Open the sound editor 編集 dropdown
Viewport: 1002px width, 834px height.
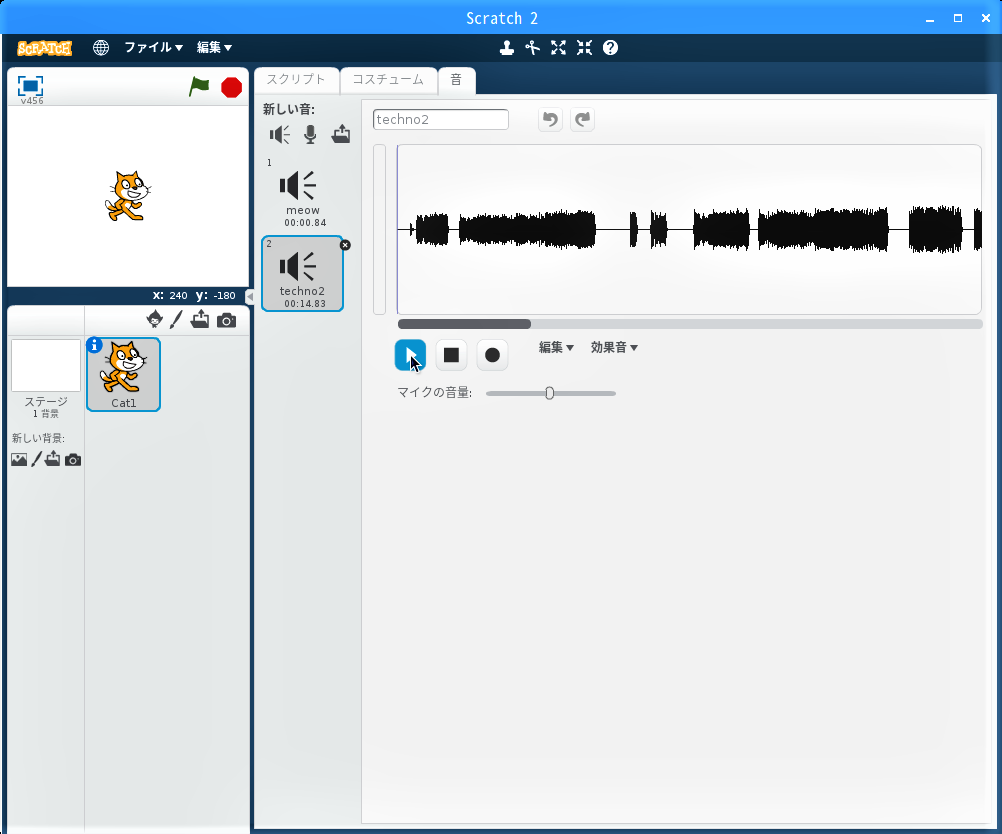click(x=556, y=348)
